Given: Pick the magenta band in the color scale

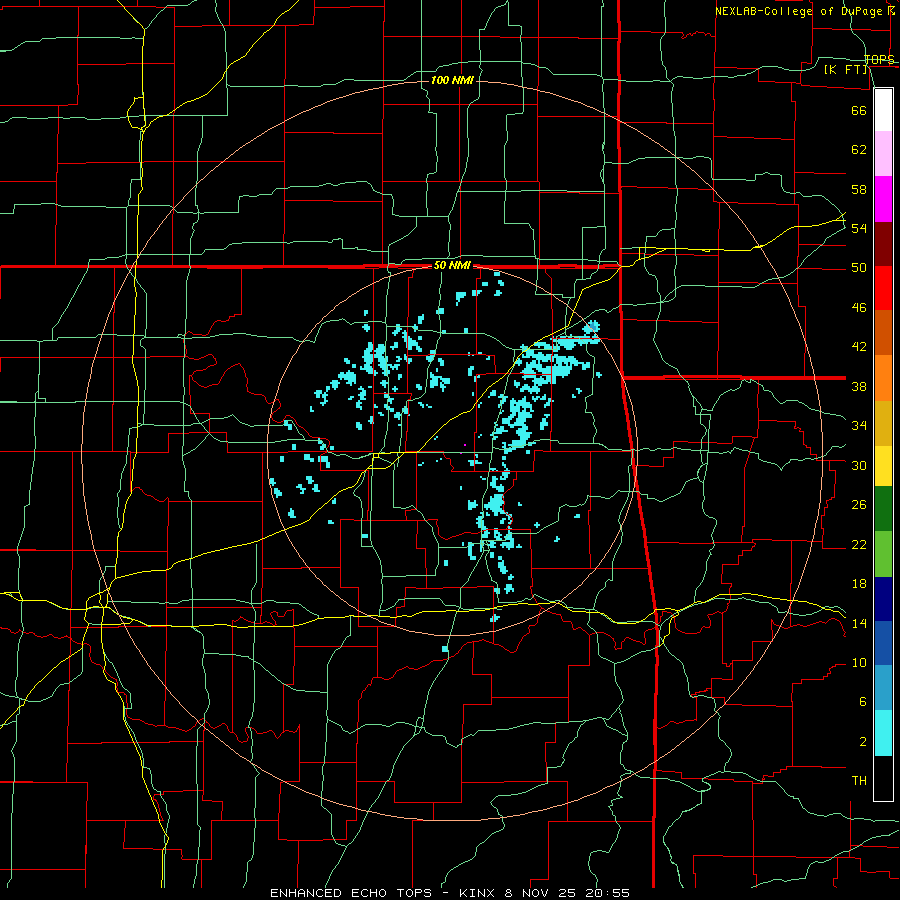Looking at the screenshot, I should coord(883,199).
